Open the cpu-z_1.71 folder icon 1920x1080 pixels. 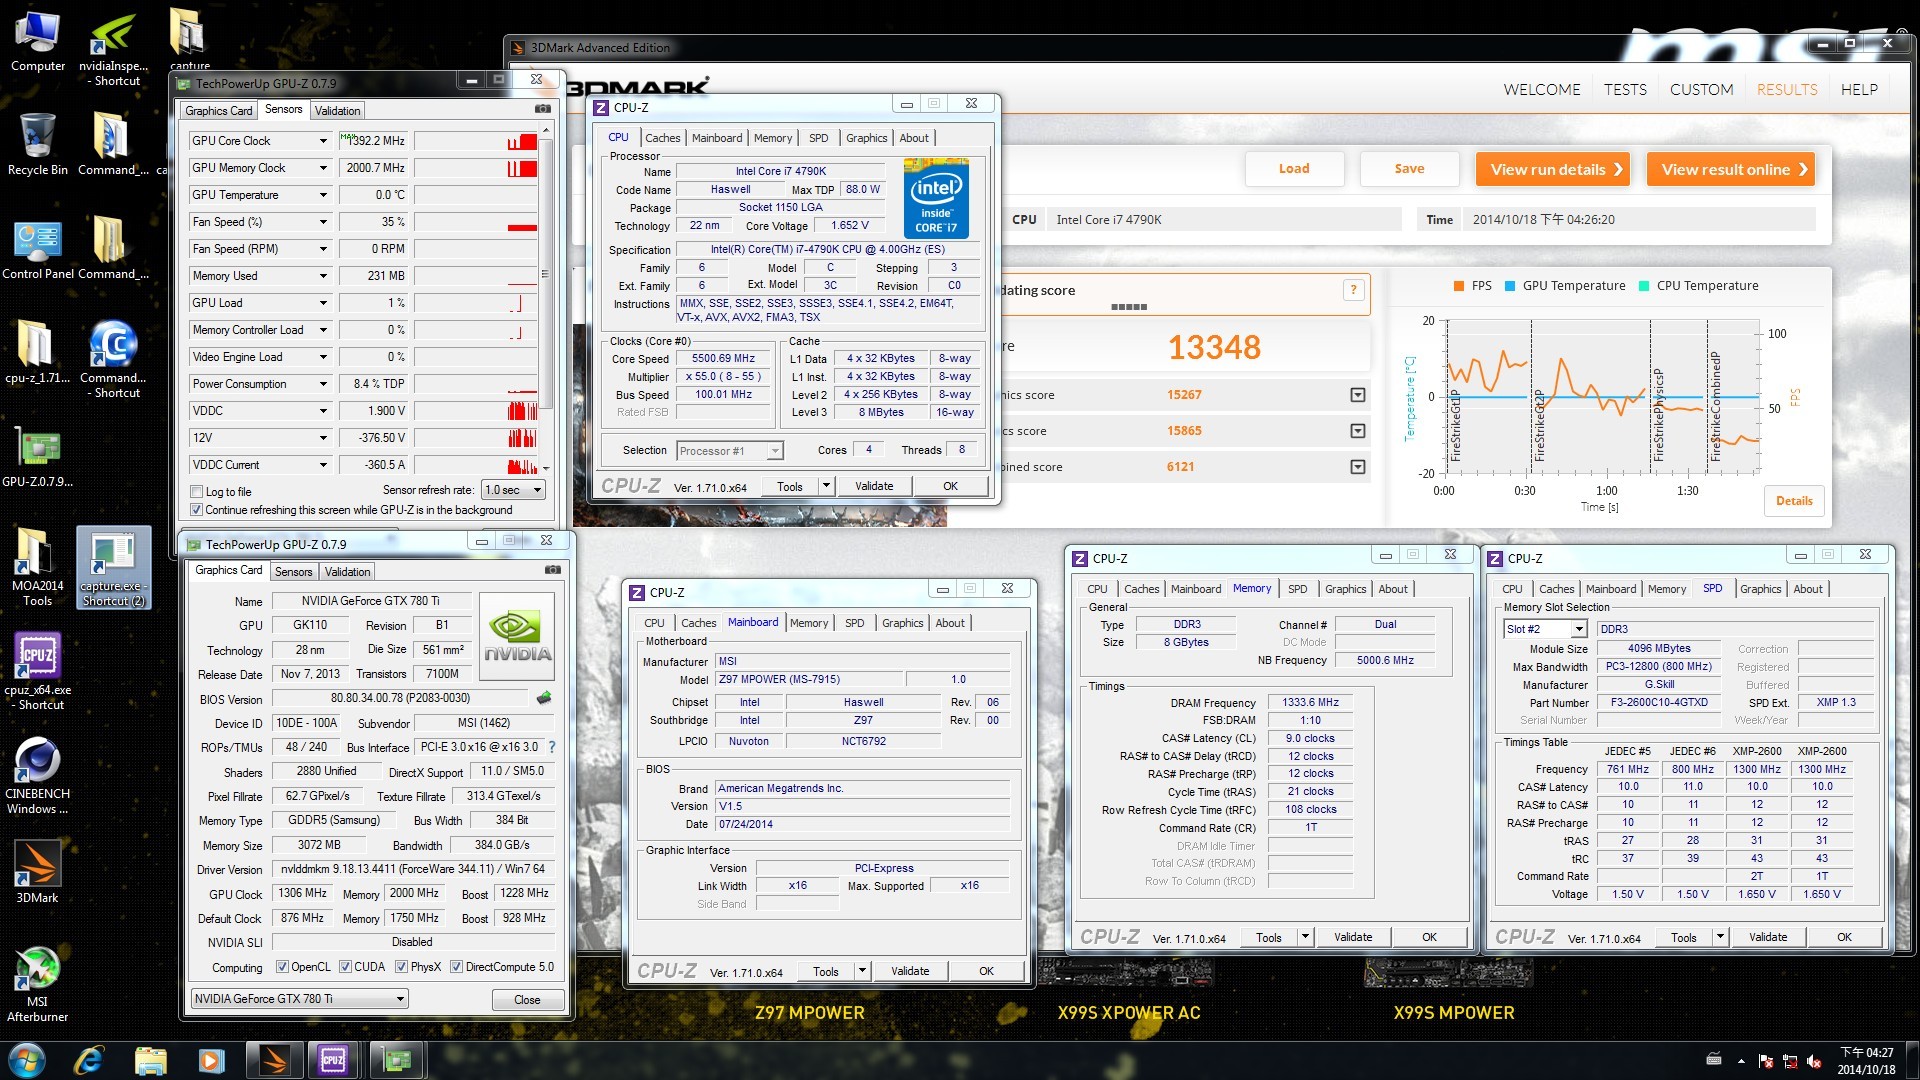click(x=38, y=352)
